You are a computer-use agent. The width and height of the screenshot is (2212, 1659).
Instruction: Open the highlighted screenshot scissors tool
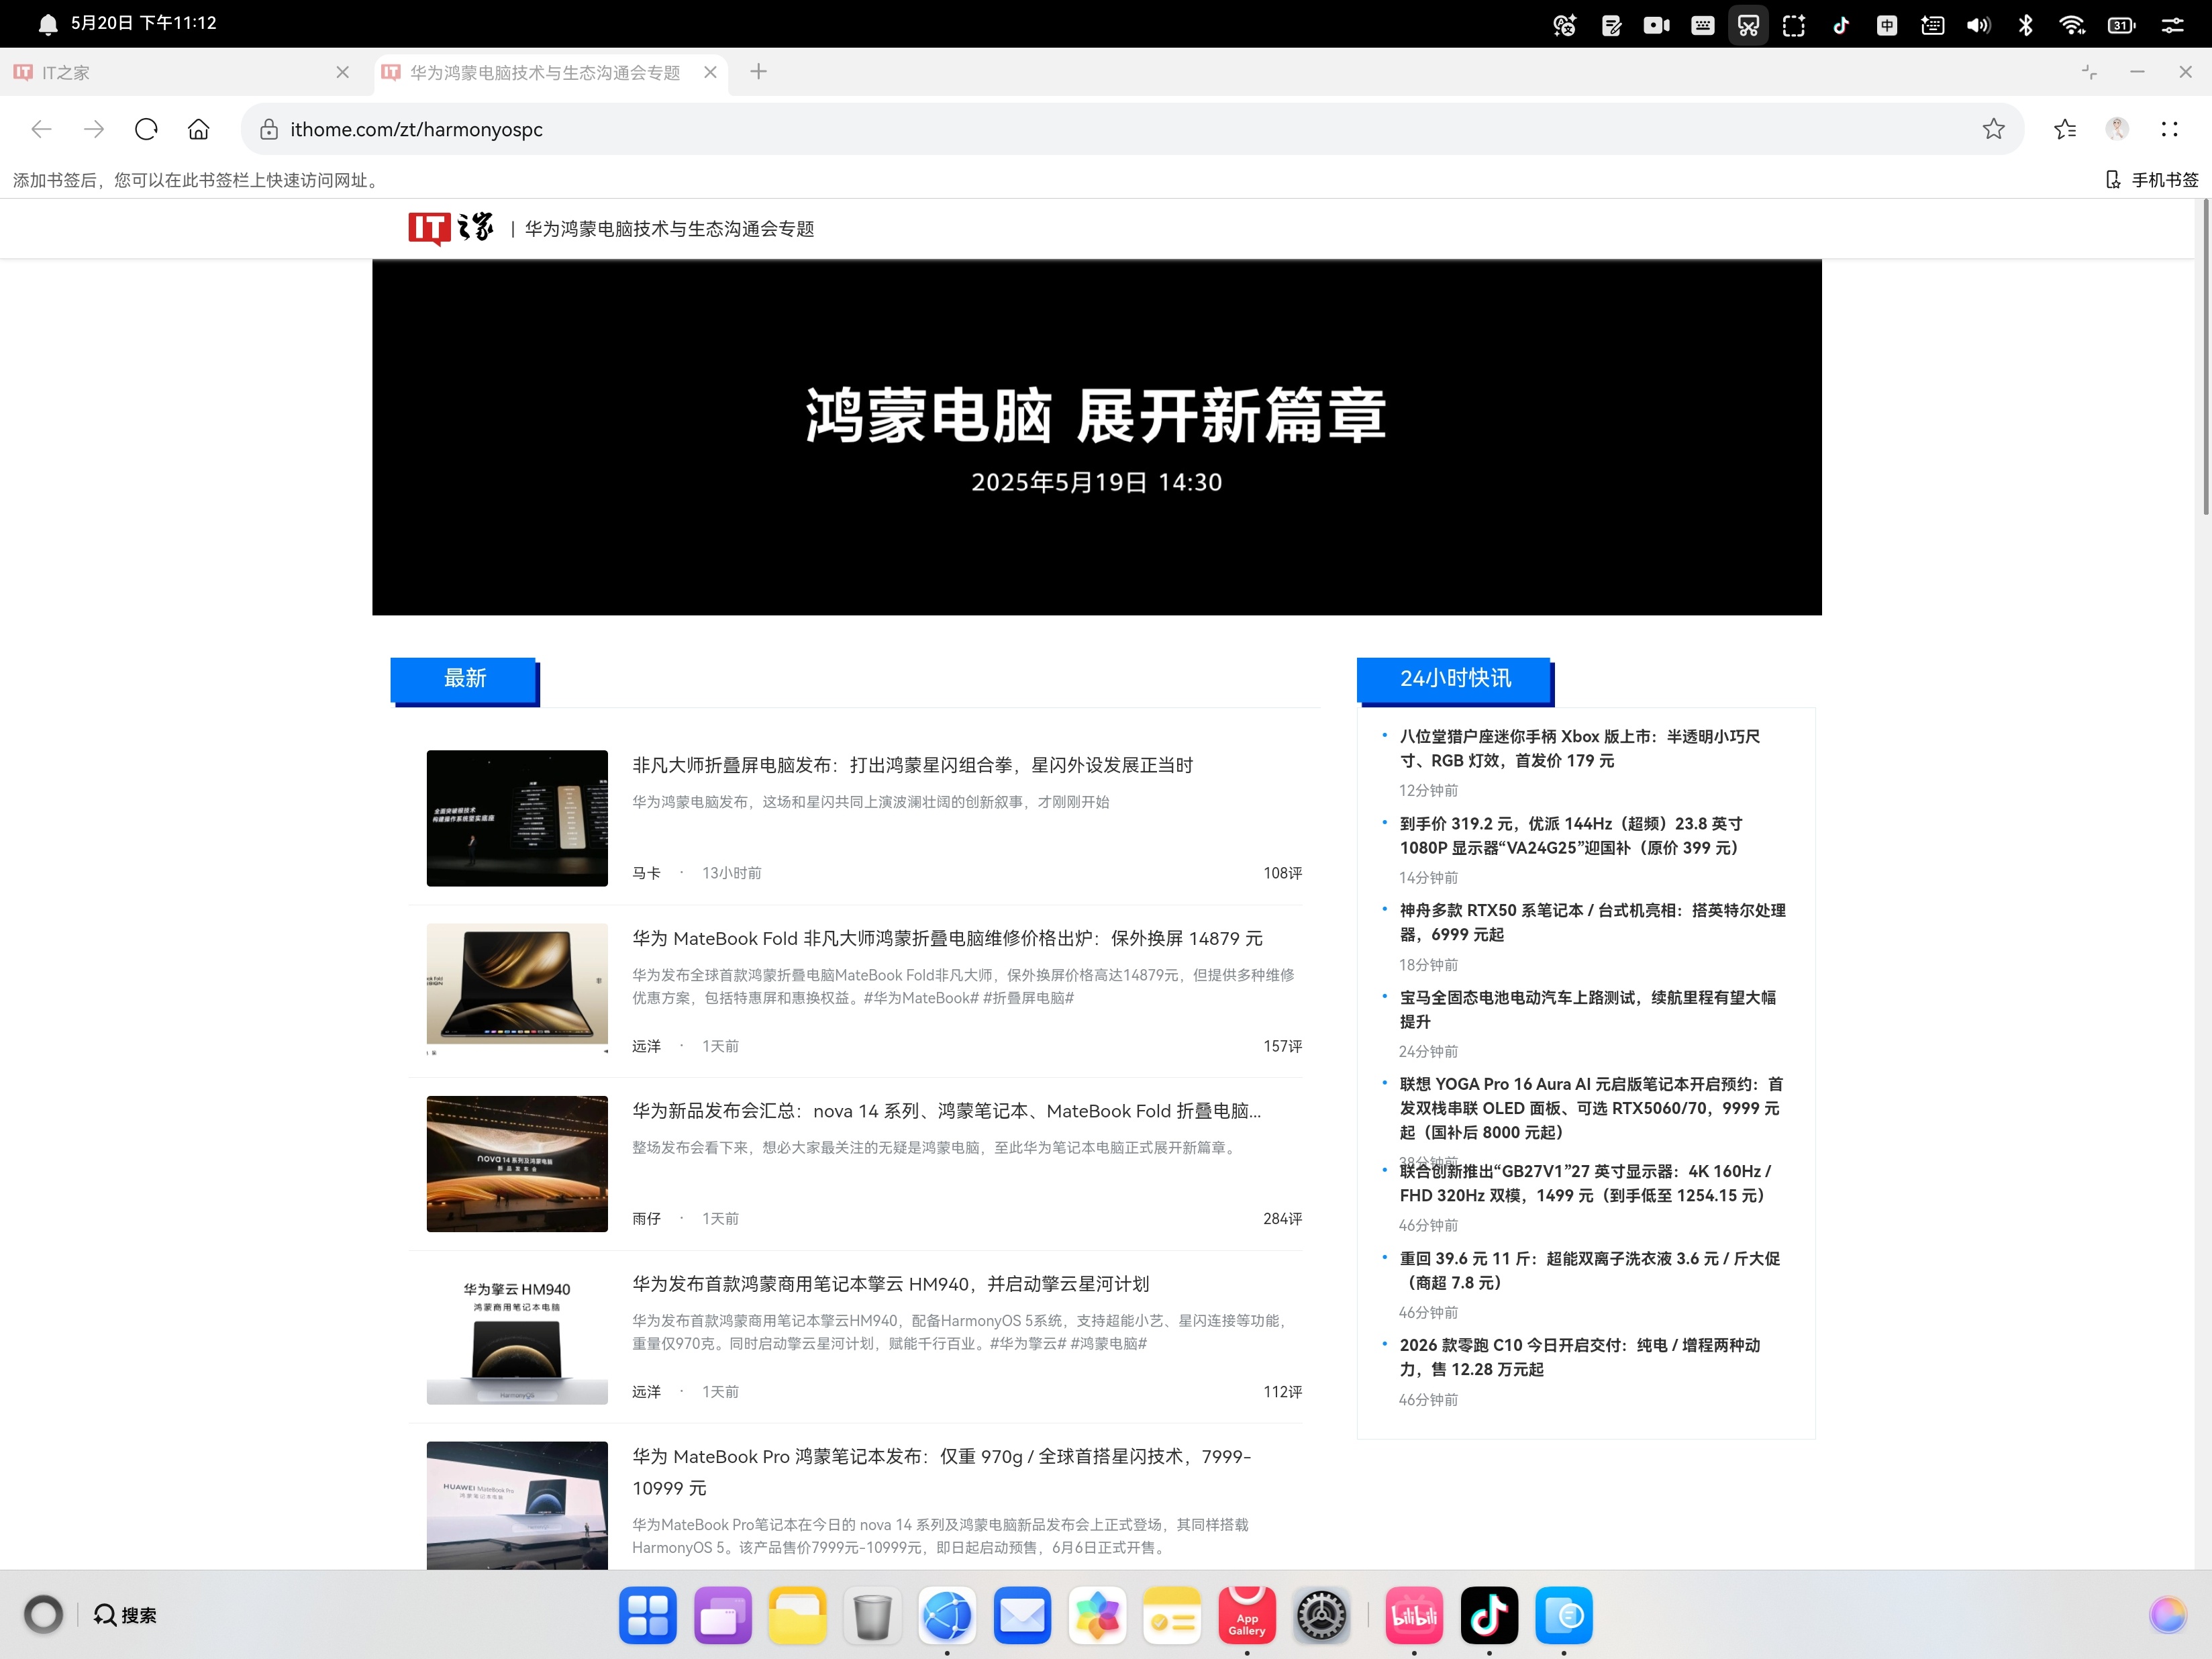tap(1748, 25)
